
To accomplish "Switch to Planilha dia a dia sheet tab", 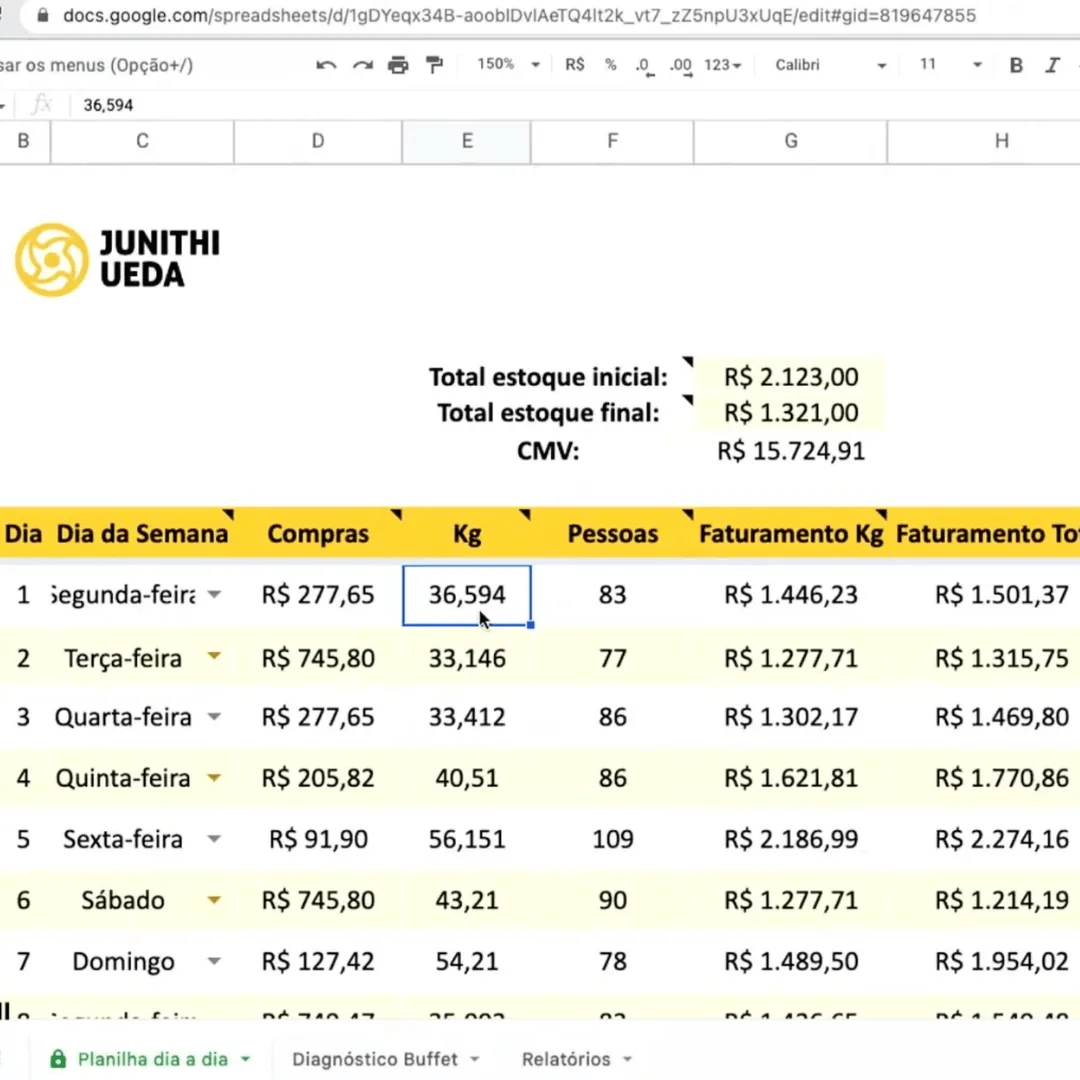I will click(x=152, y=1059).
